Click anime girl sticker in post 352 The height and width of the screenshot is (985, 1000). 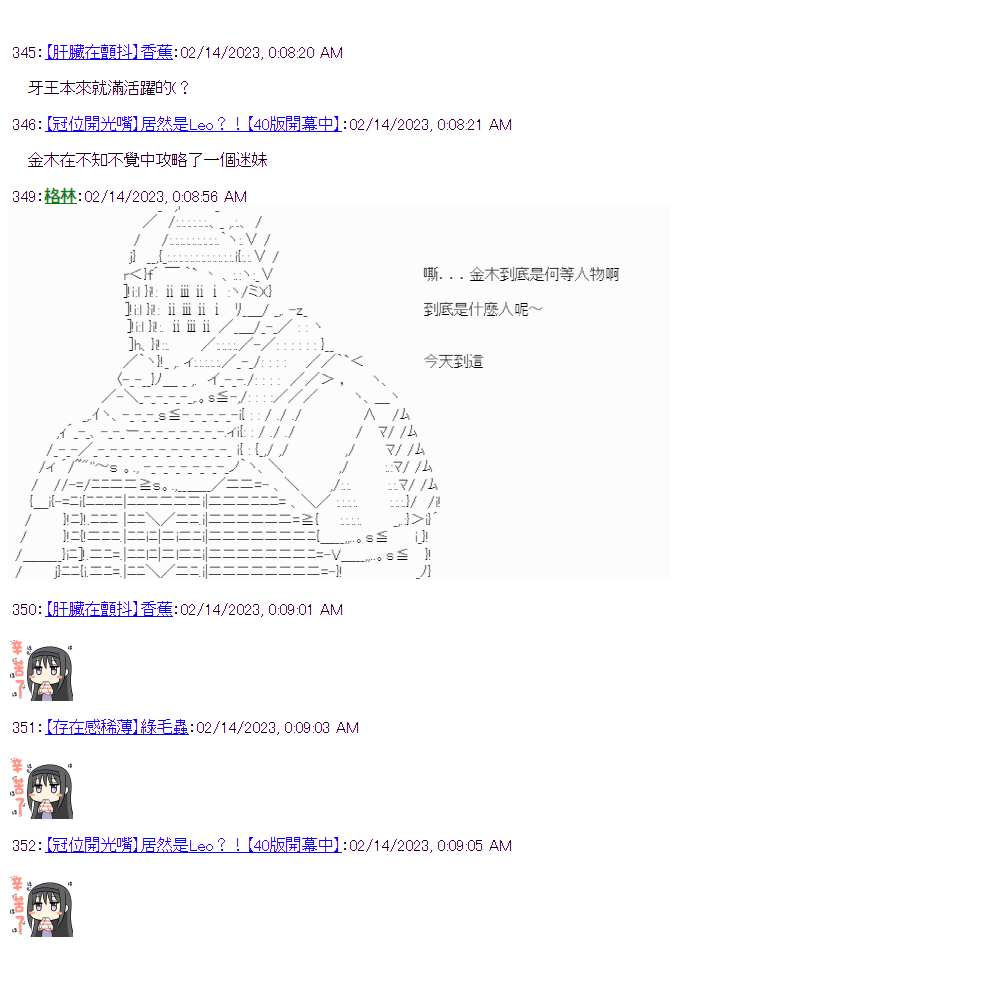(x=42, y=907)
